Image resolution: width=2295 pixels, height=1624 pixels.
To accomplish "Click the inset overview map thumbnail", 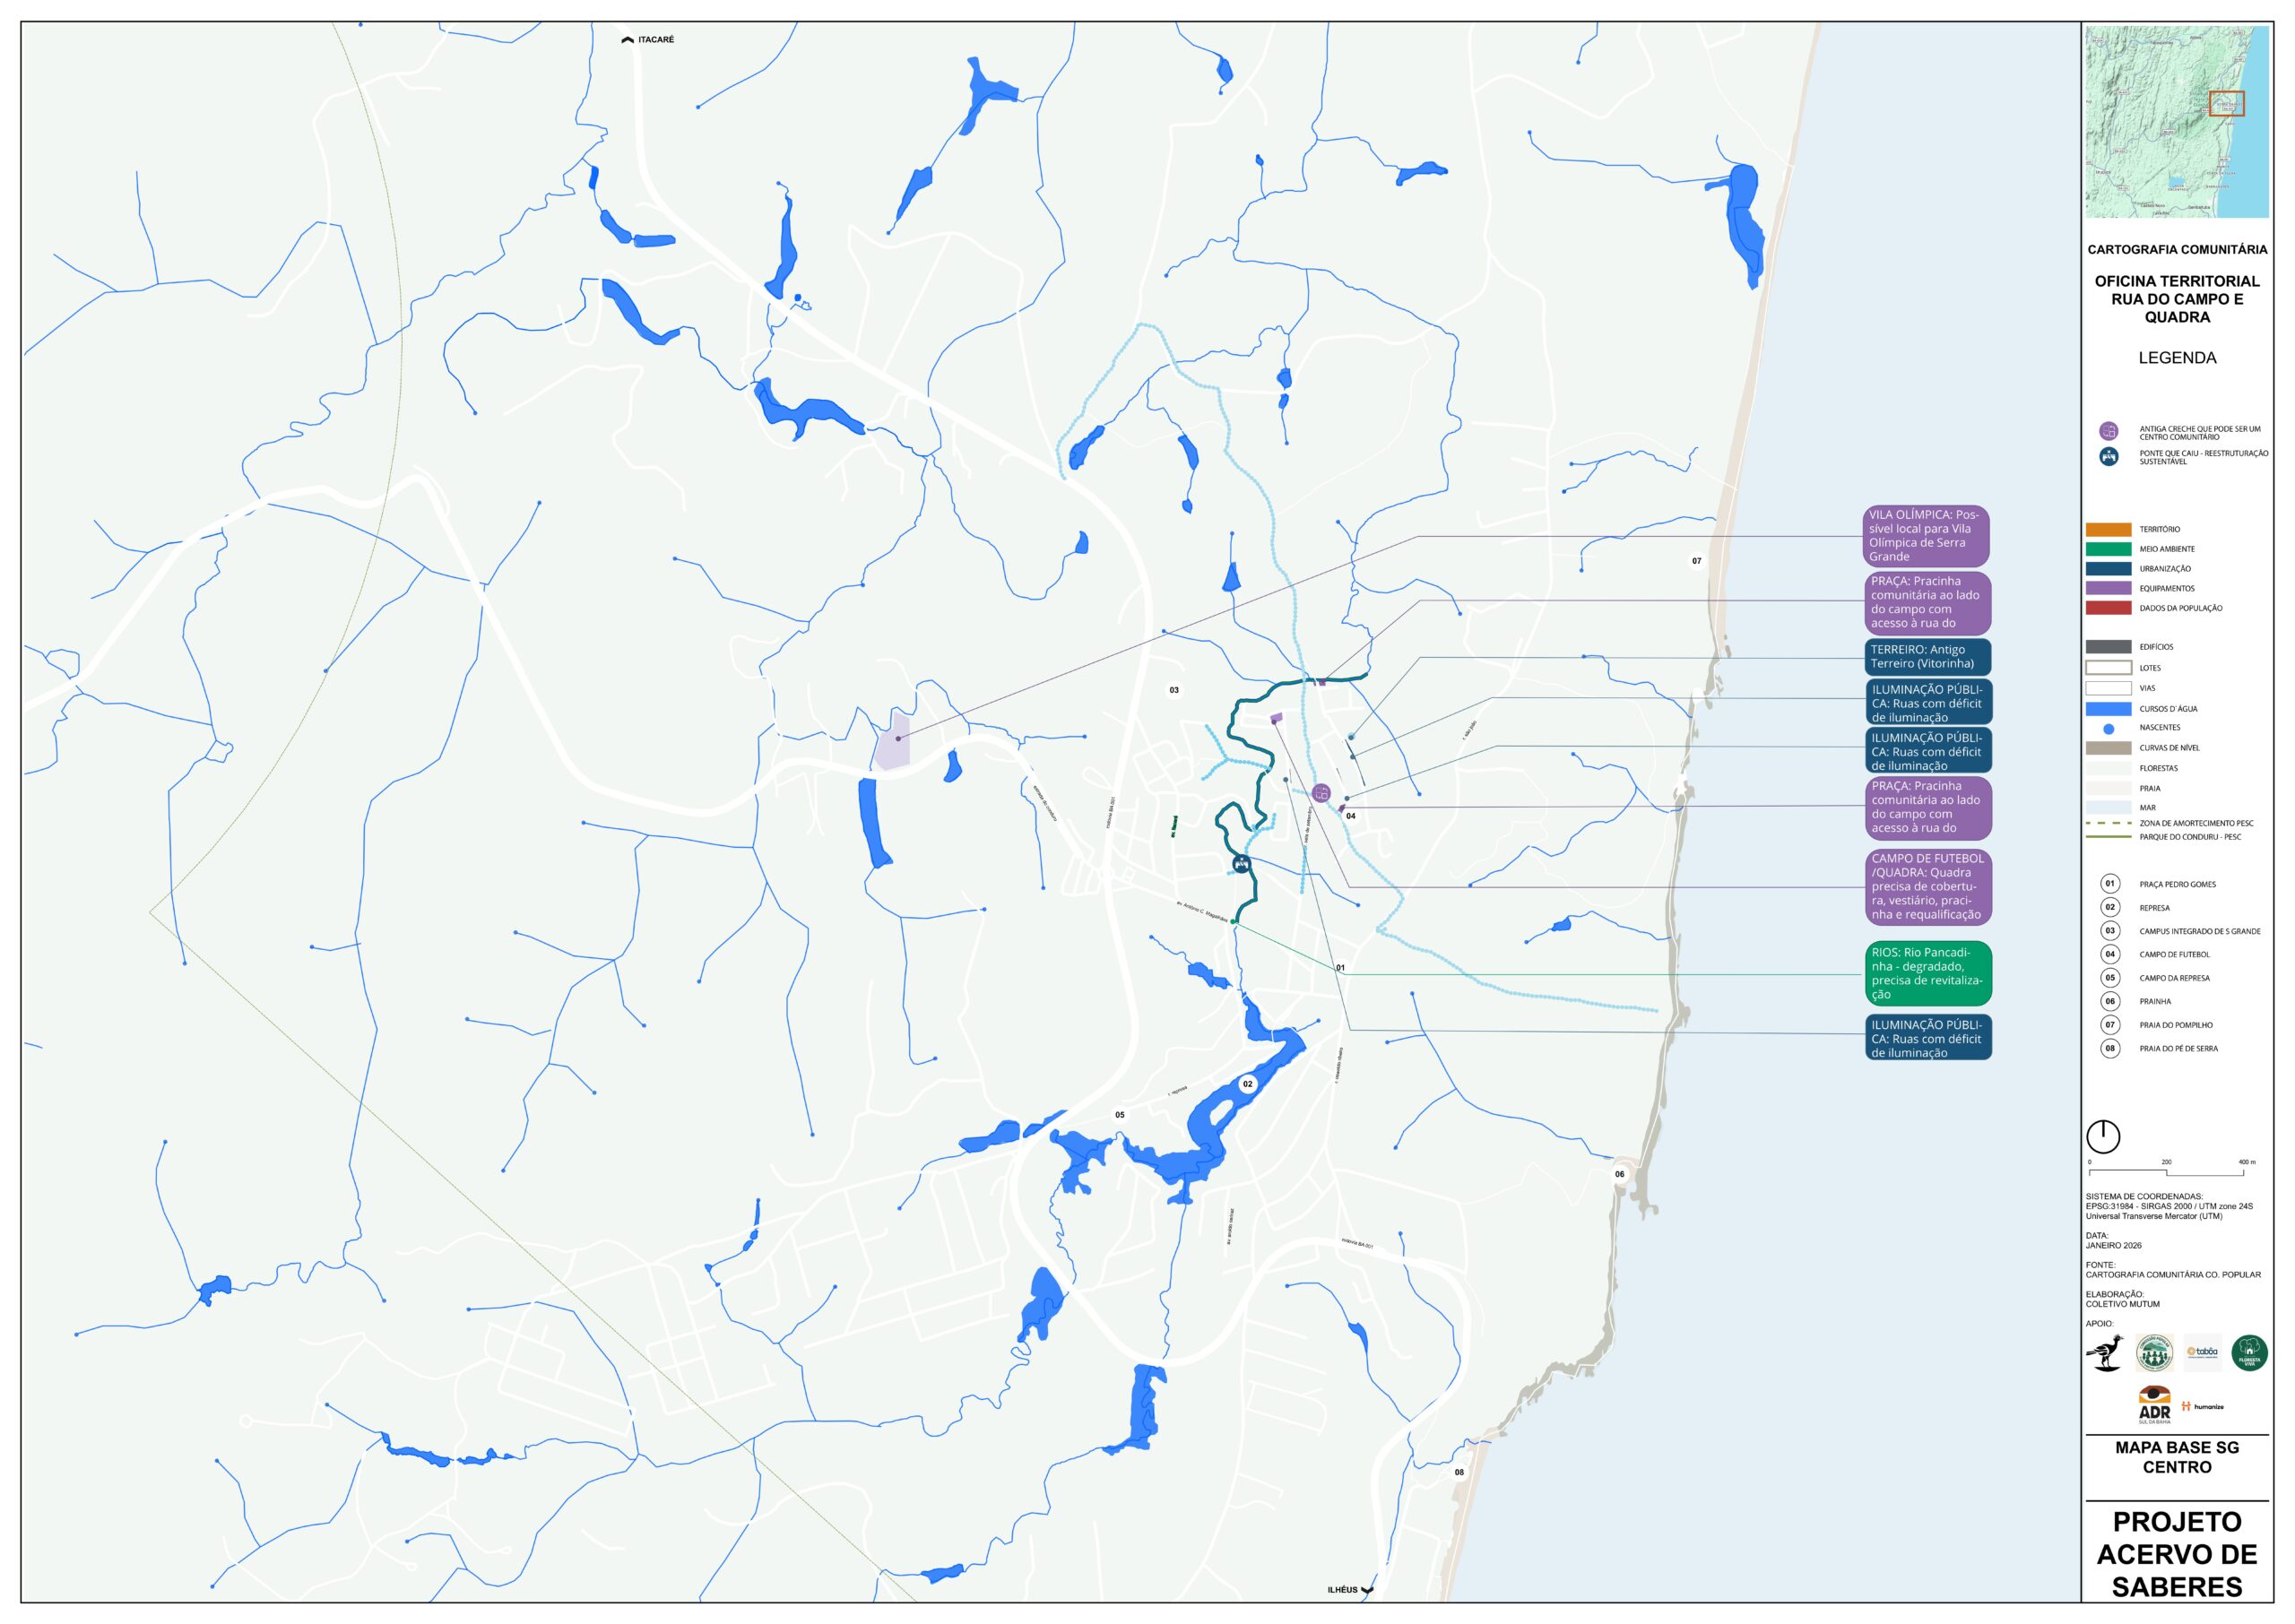I will [x=2177, y=122].
